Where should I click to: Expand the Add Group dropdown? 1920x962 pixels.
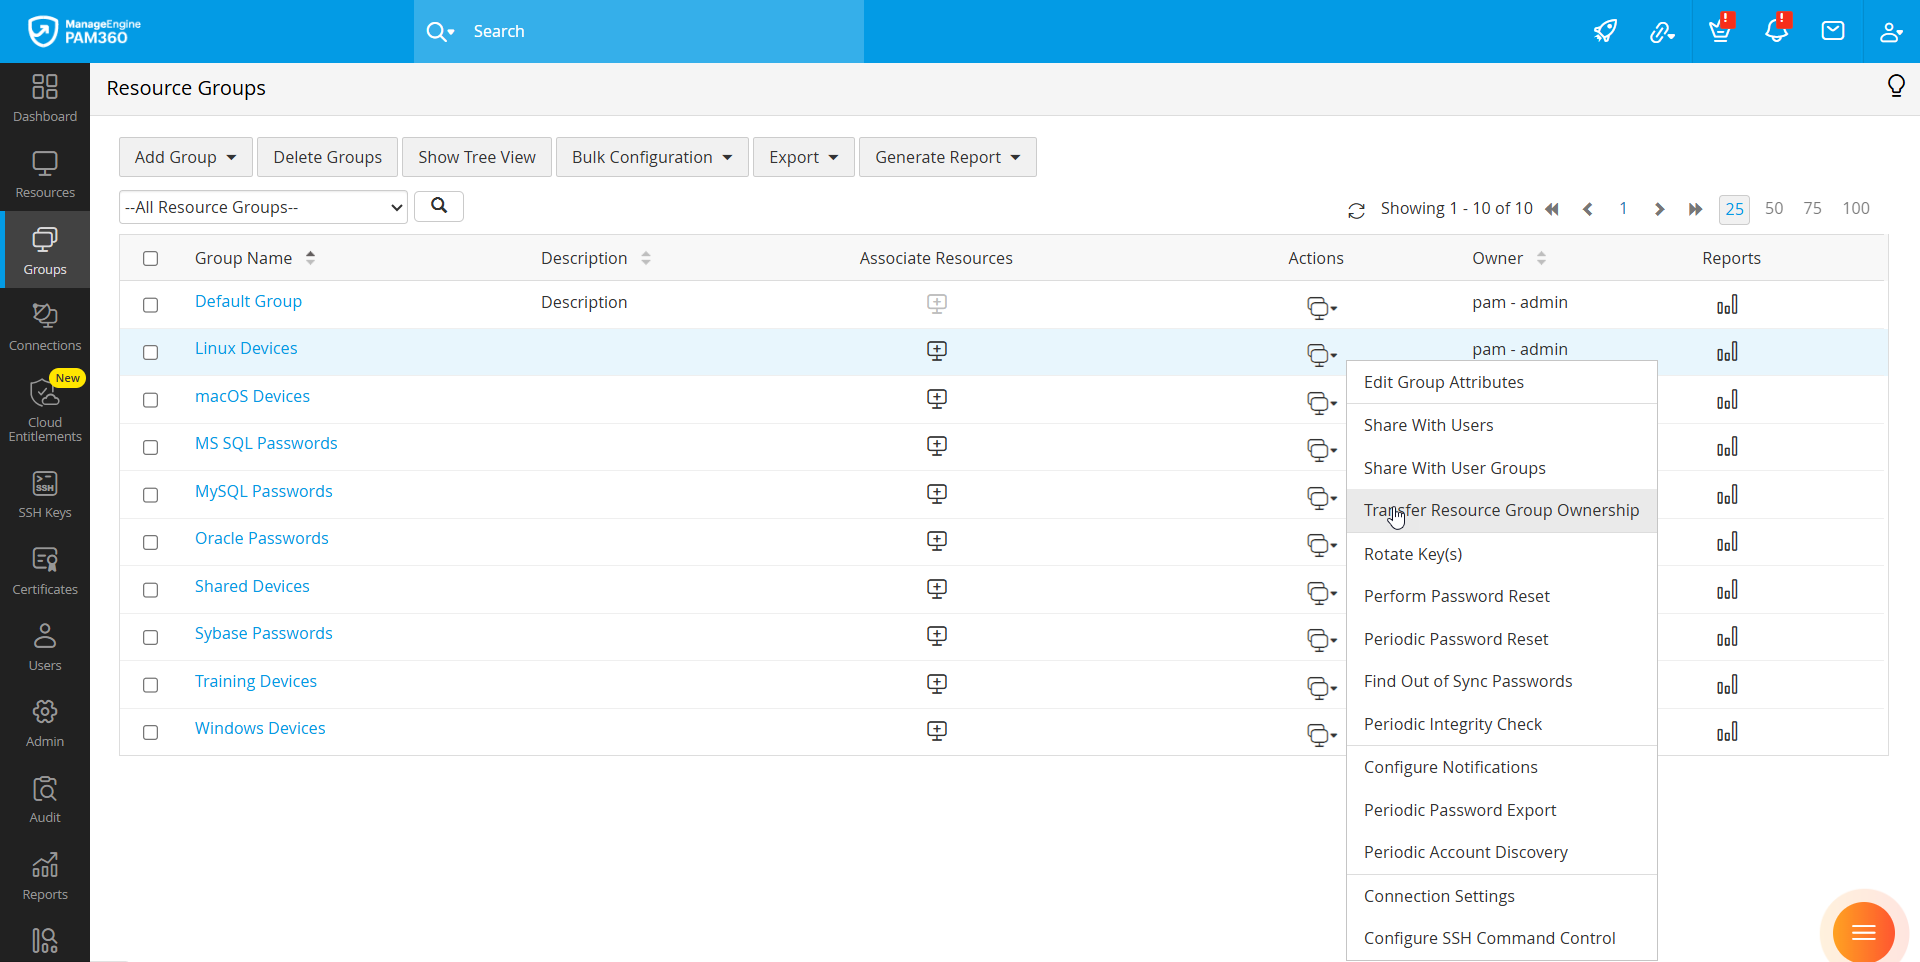pos(186,157)
